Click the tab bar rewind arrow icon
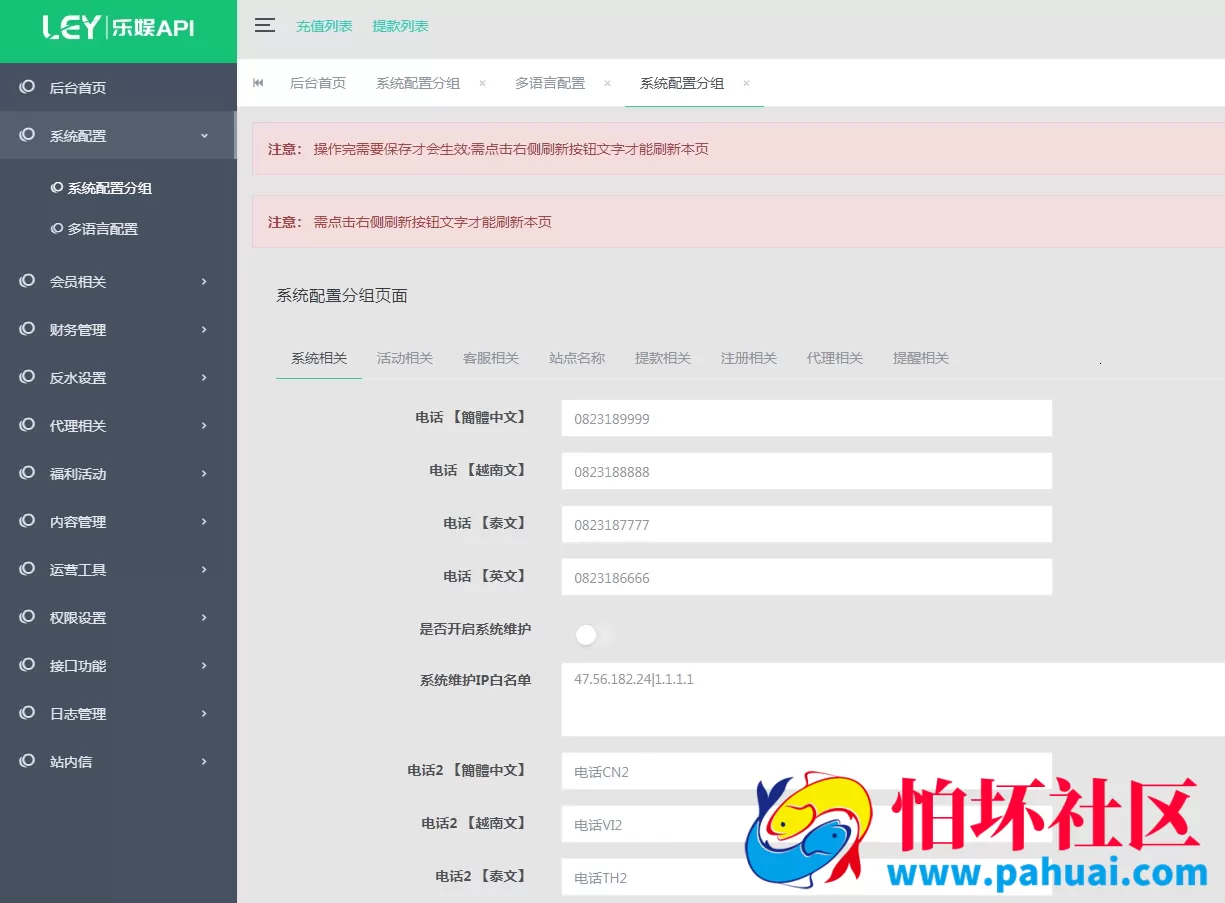1225x903 pixels. tap(258, 83)
